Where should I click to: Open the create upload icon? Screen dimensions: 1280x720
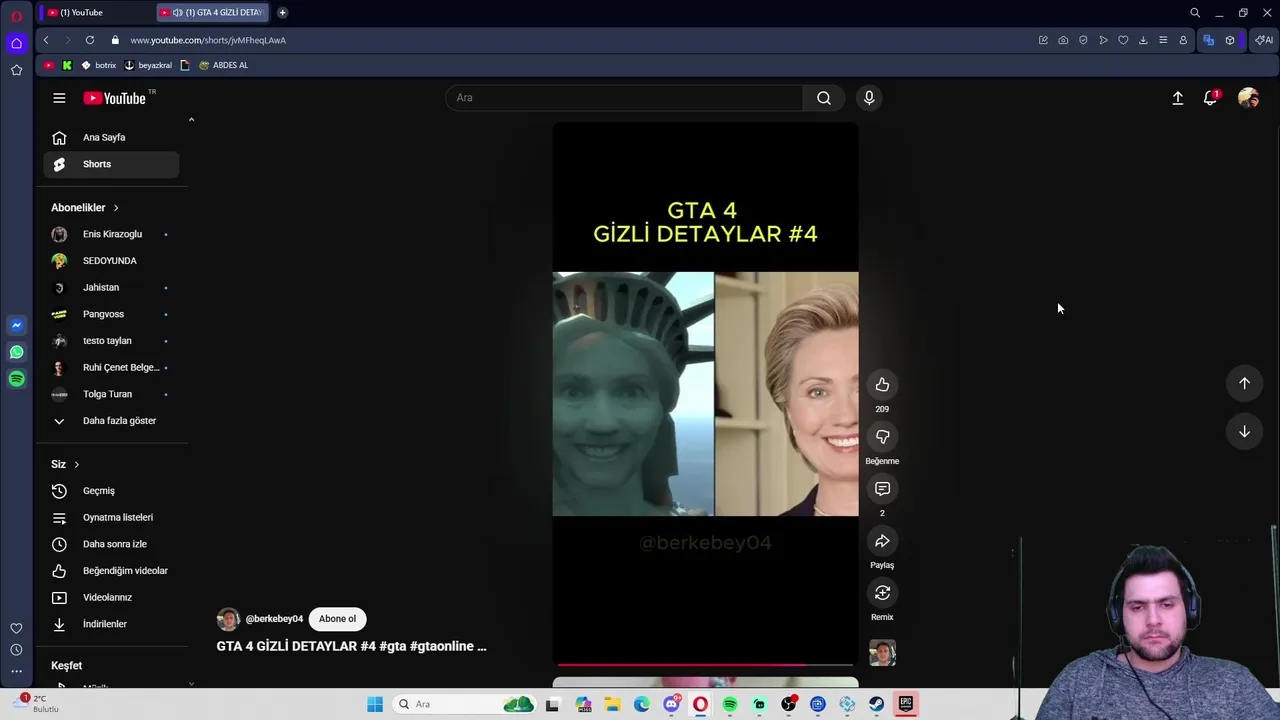pos(1178,98)
